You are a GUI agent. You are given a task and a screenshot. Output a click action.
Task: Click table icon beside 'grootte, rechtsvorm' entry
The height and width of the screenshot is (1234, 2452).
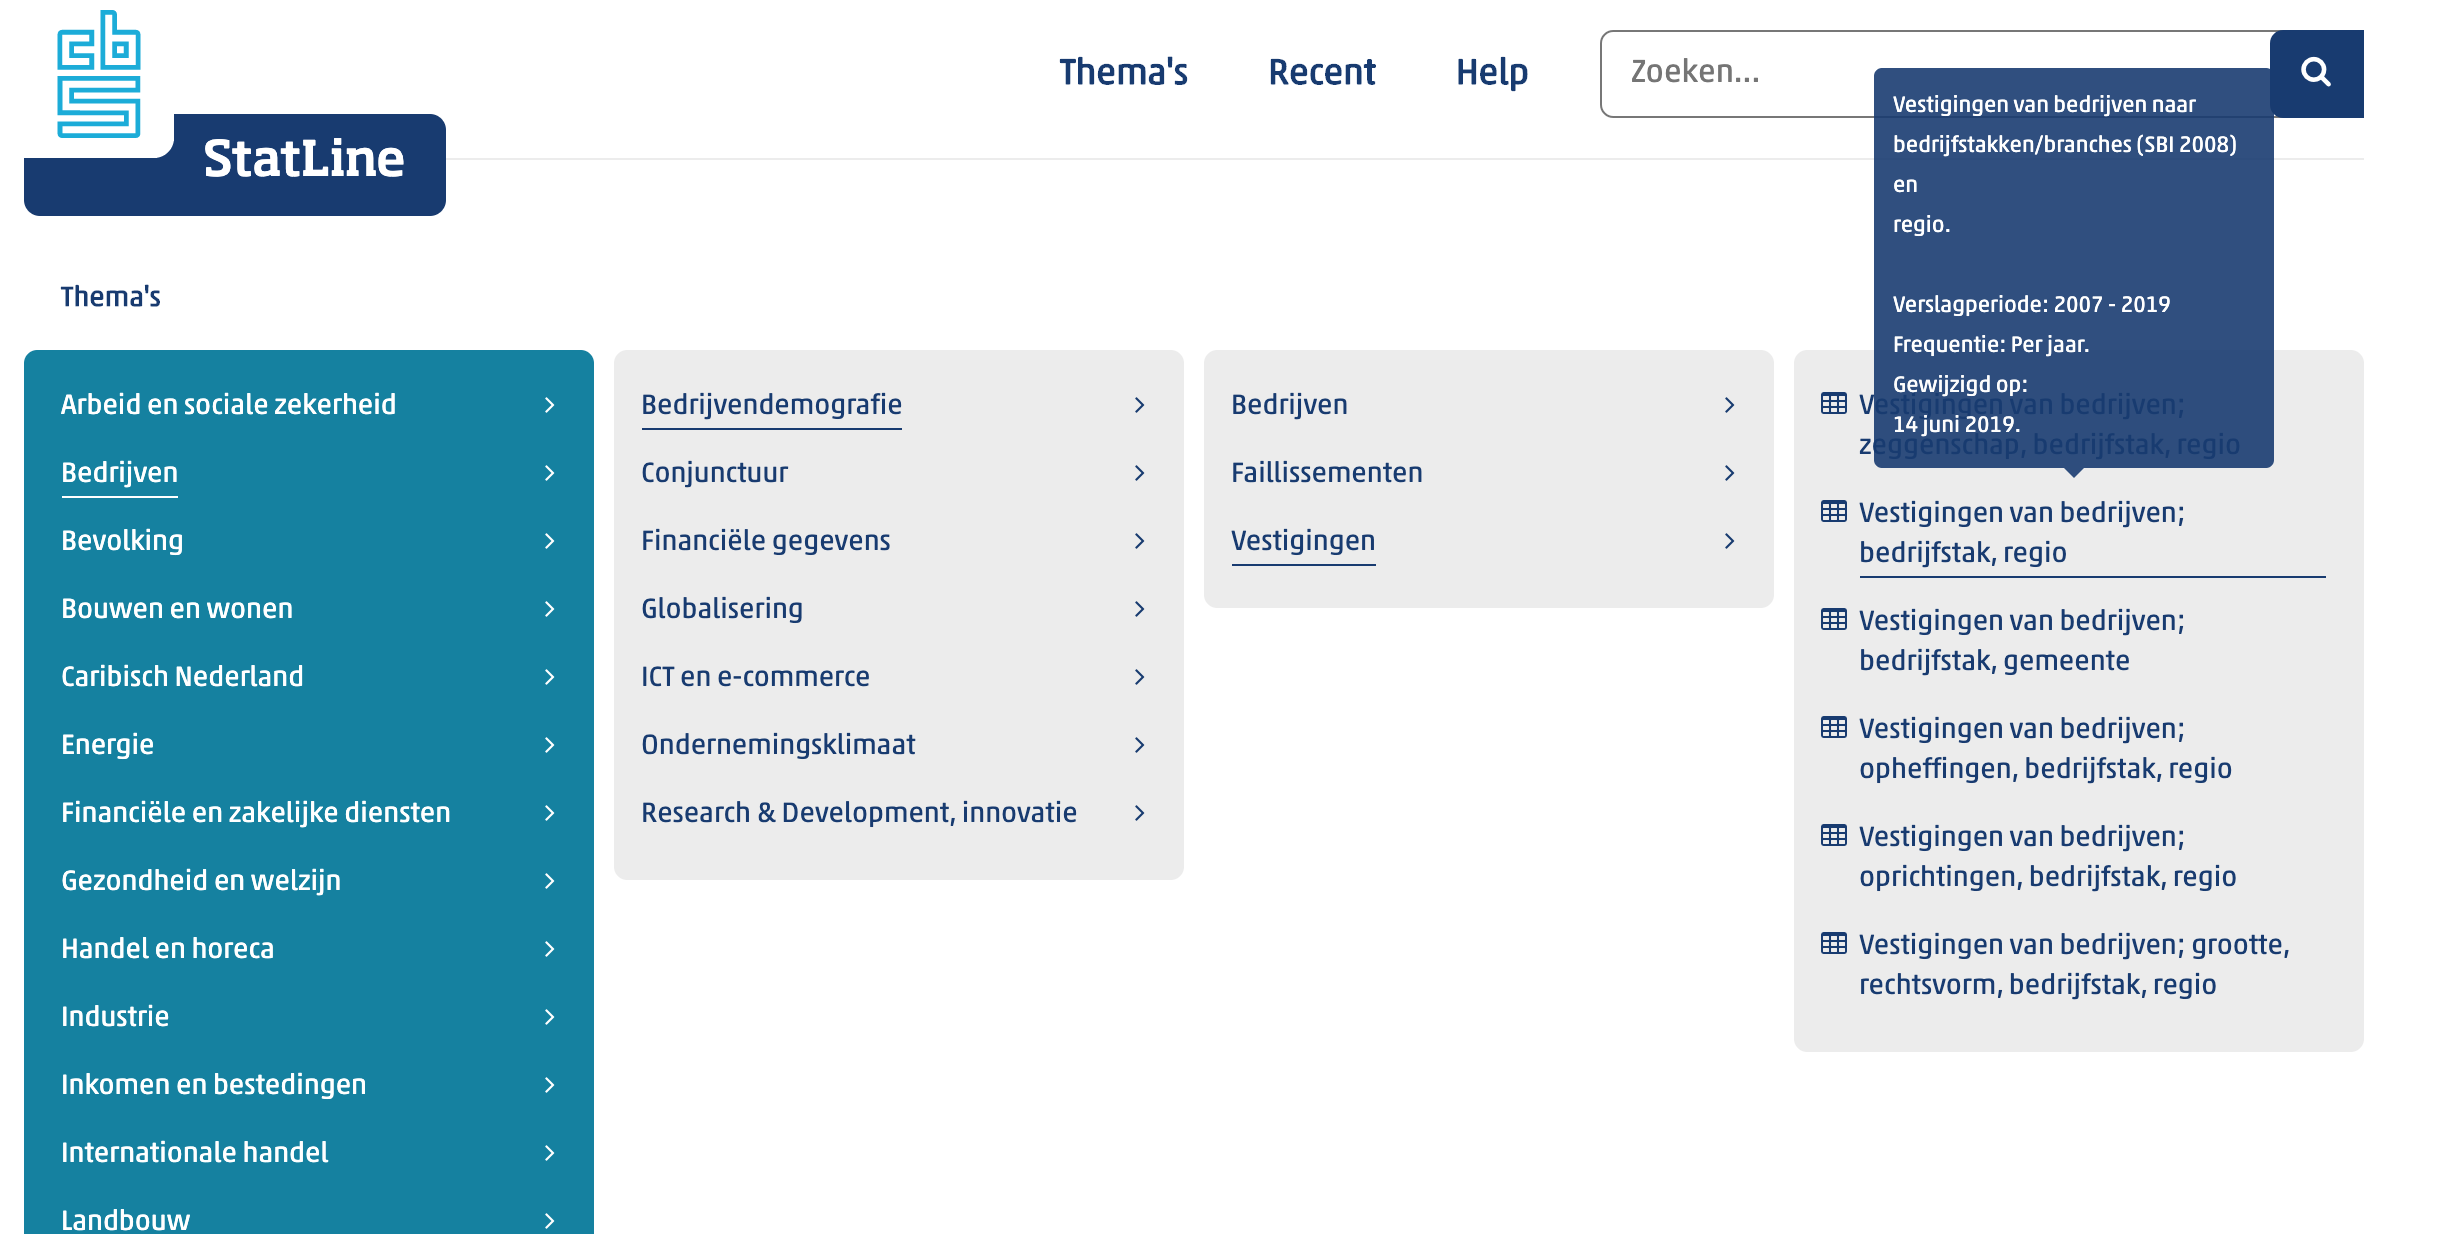(1833, 944)
